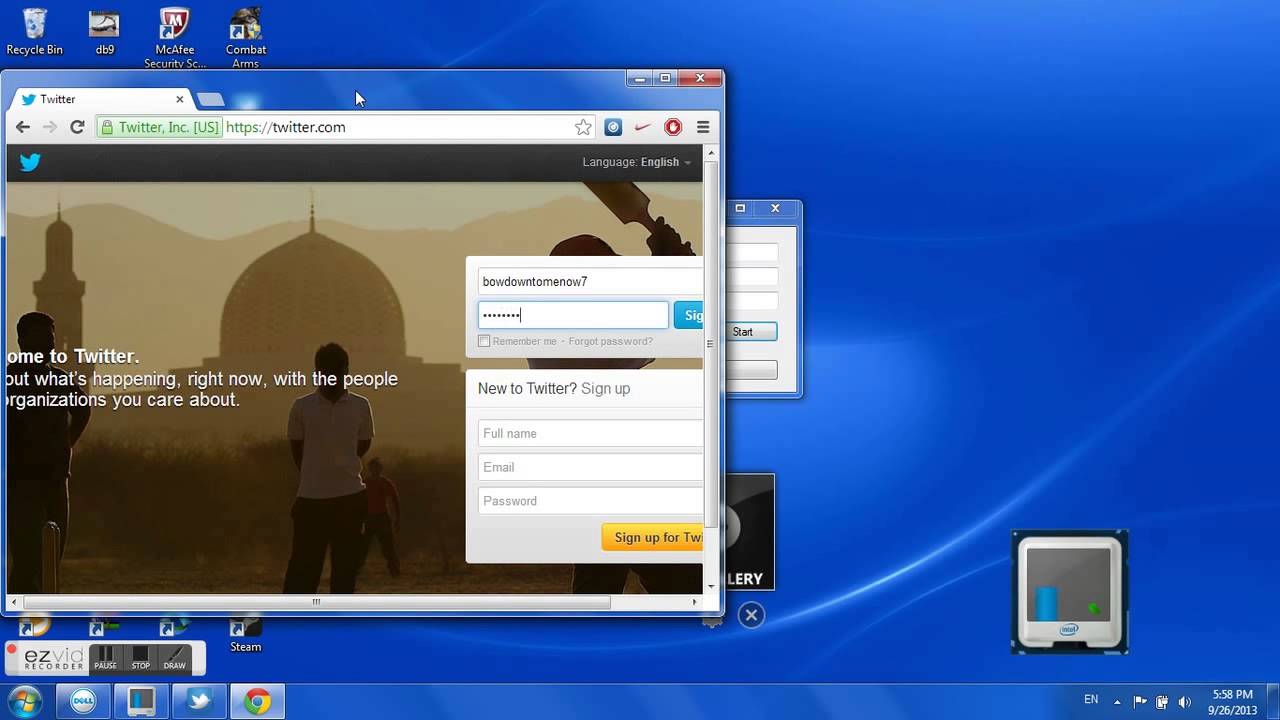This screenshot has height=720, width=1280.
Task: Click the green Twitter, Inc. security badge
Action: [x=160, y=127]
